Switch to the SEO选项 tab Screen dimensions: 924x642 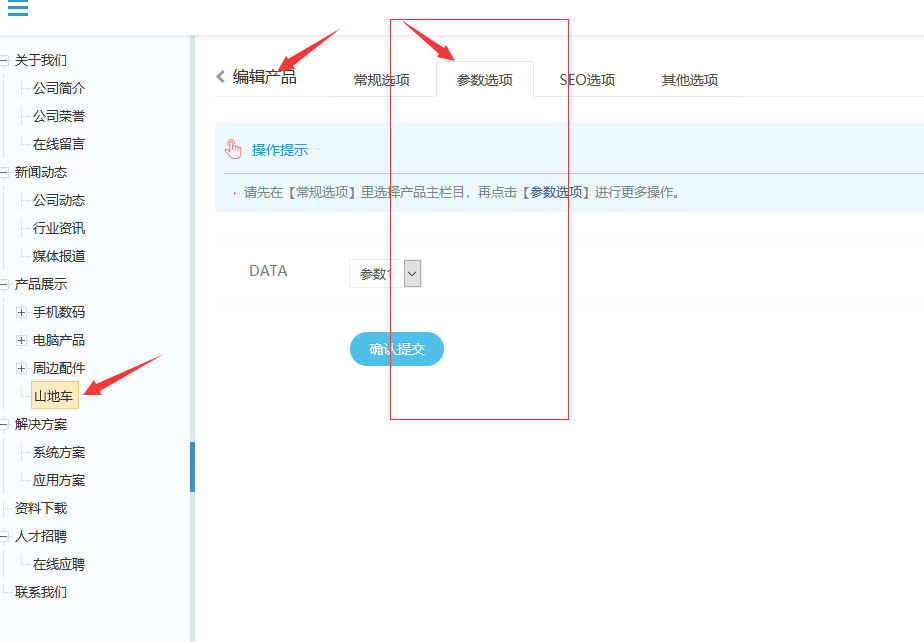tap(586, 79)
